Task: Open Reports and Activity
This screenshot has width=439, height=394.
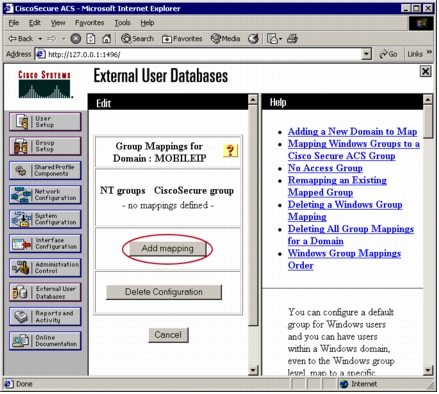Action: (45, 317)
